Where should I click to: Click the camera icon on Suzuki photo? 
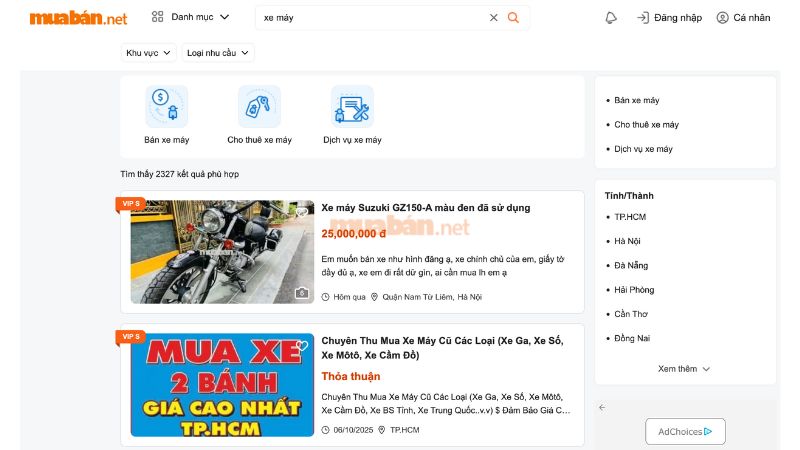(302, 293)
